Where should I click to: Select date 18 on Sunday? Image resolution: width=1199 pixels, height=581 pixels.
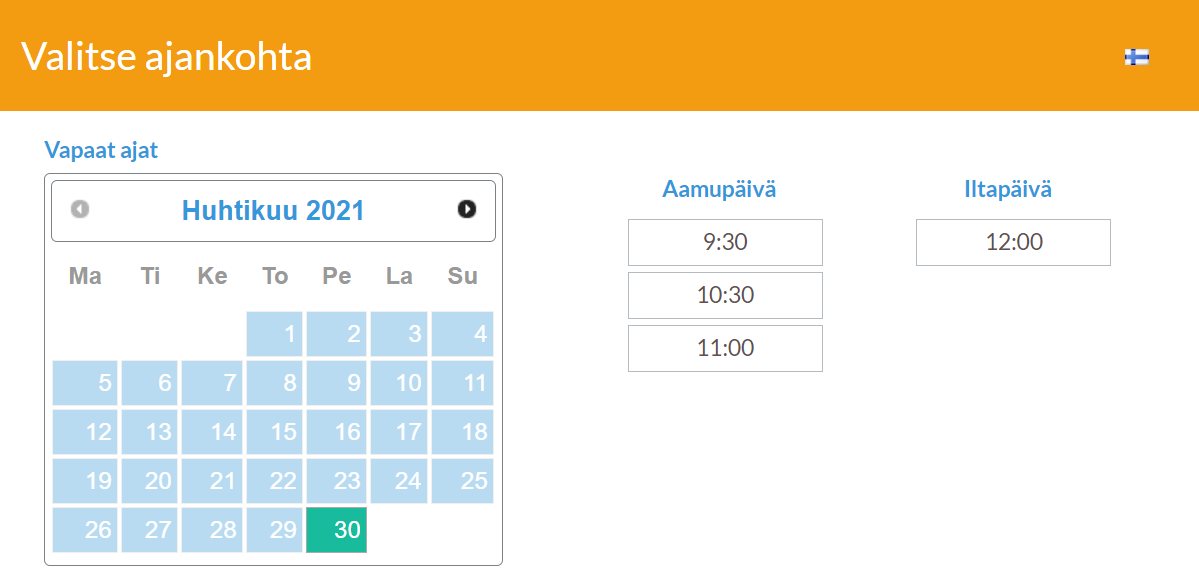462,432
